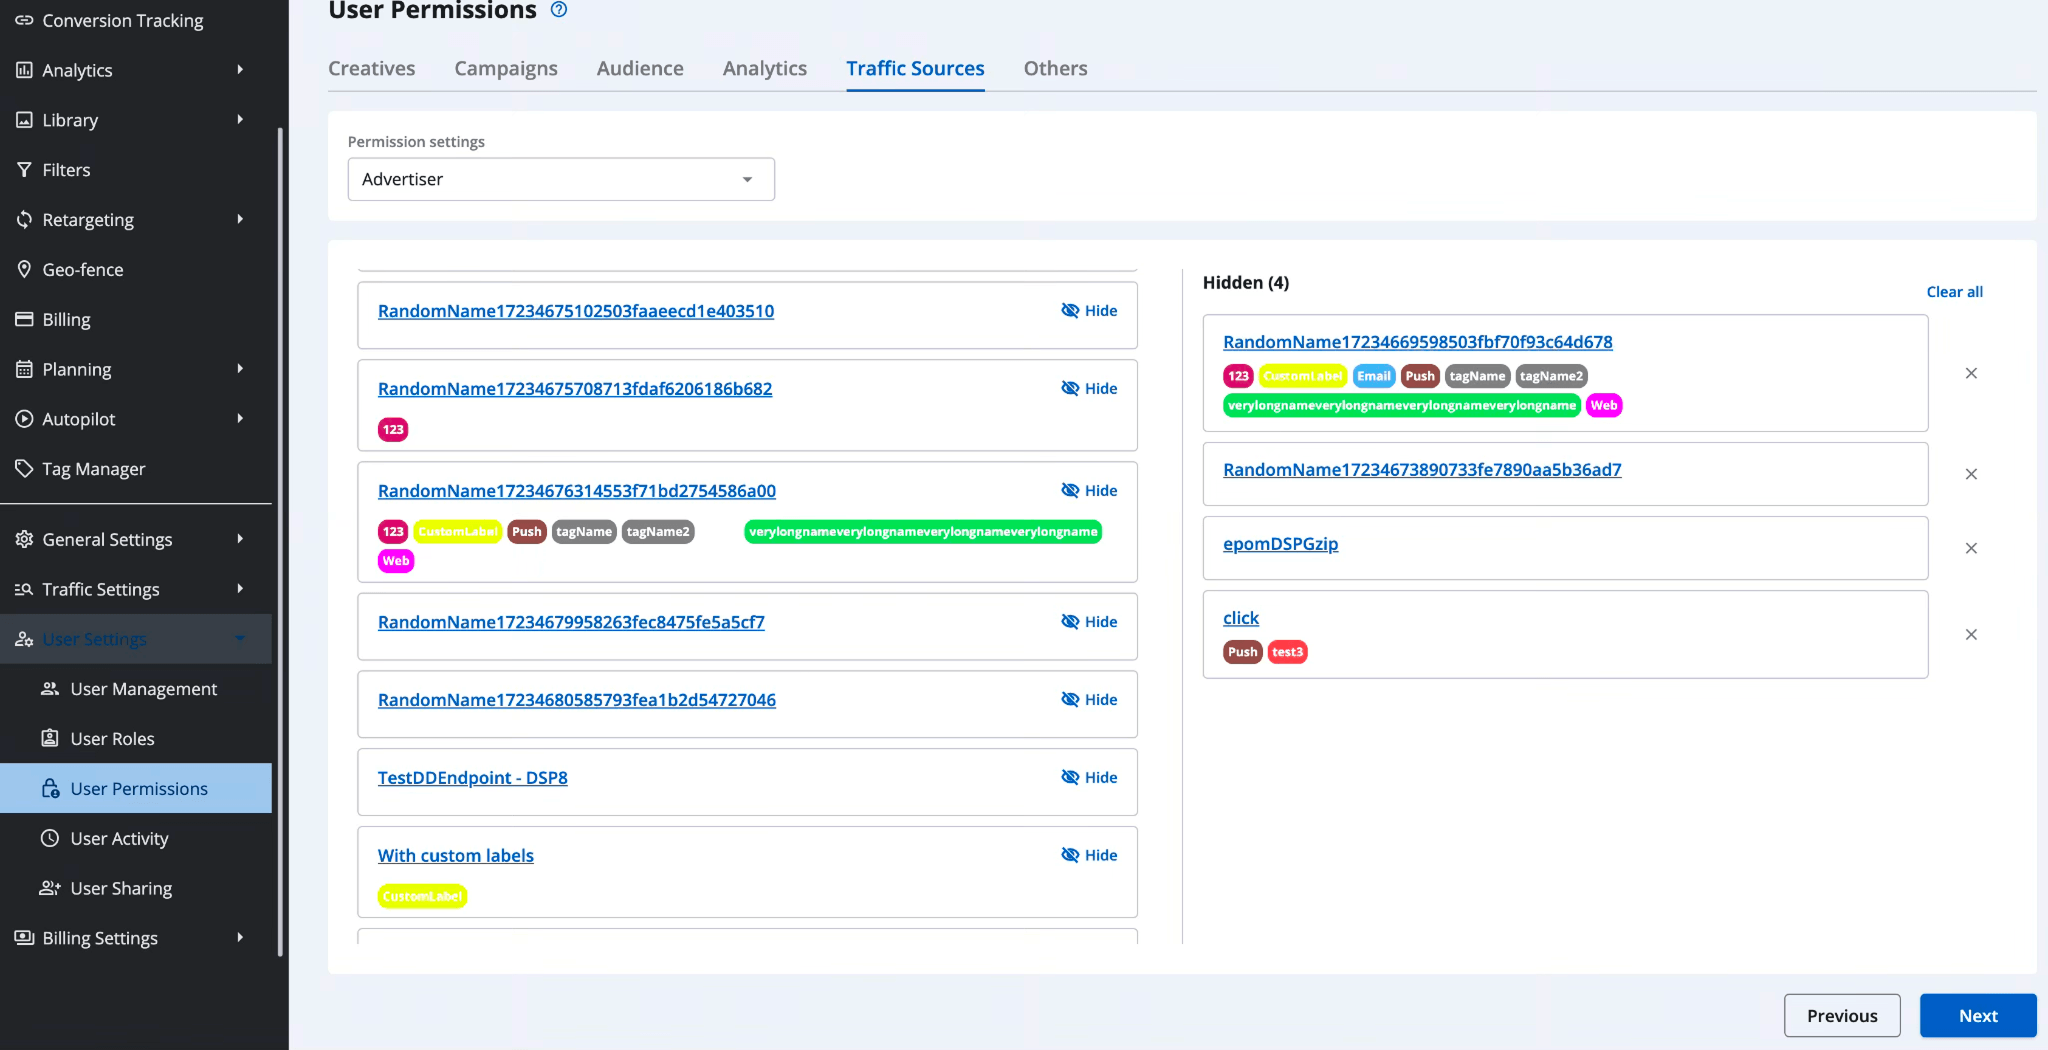Expand Billing Settings submenu arrow
The height and width of the screenshot is (1050, 2048).
tap(240, 938)
